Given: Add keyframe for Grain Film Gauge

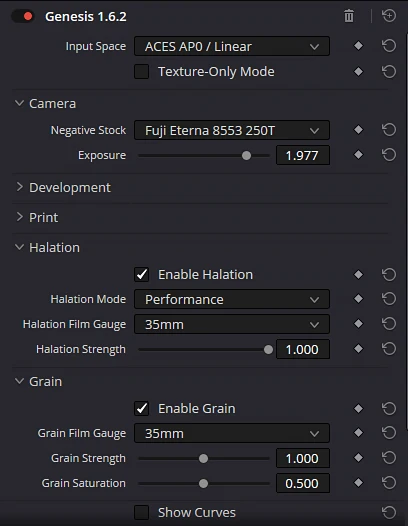Looking at the screenshot, I should (x=358, y=432).
